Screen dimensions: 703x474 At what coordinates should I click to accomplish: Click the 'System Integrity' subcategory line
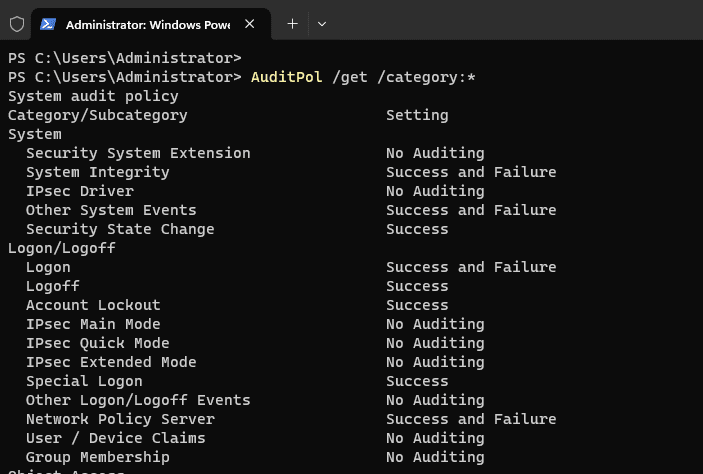pos(97,172)
